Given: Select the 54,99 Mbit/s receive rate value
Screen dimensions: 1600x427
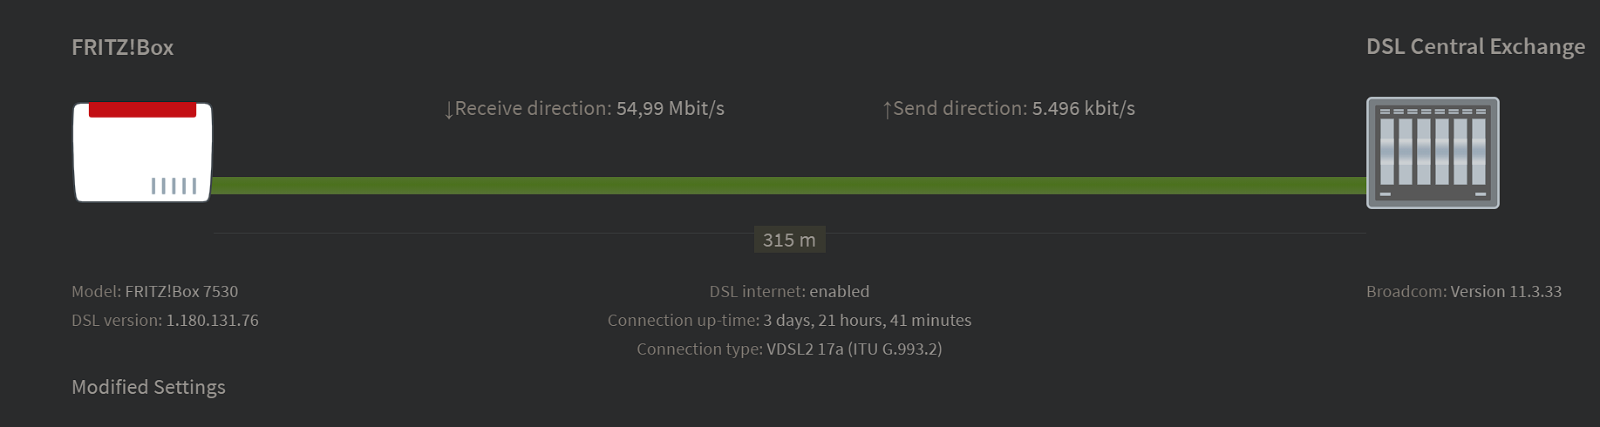Looking at the screenshot, I should point(670,108).
